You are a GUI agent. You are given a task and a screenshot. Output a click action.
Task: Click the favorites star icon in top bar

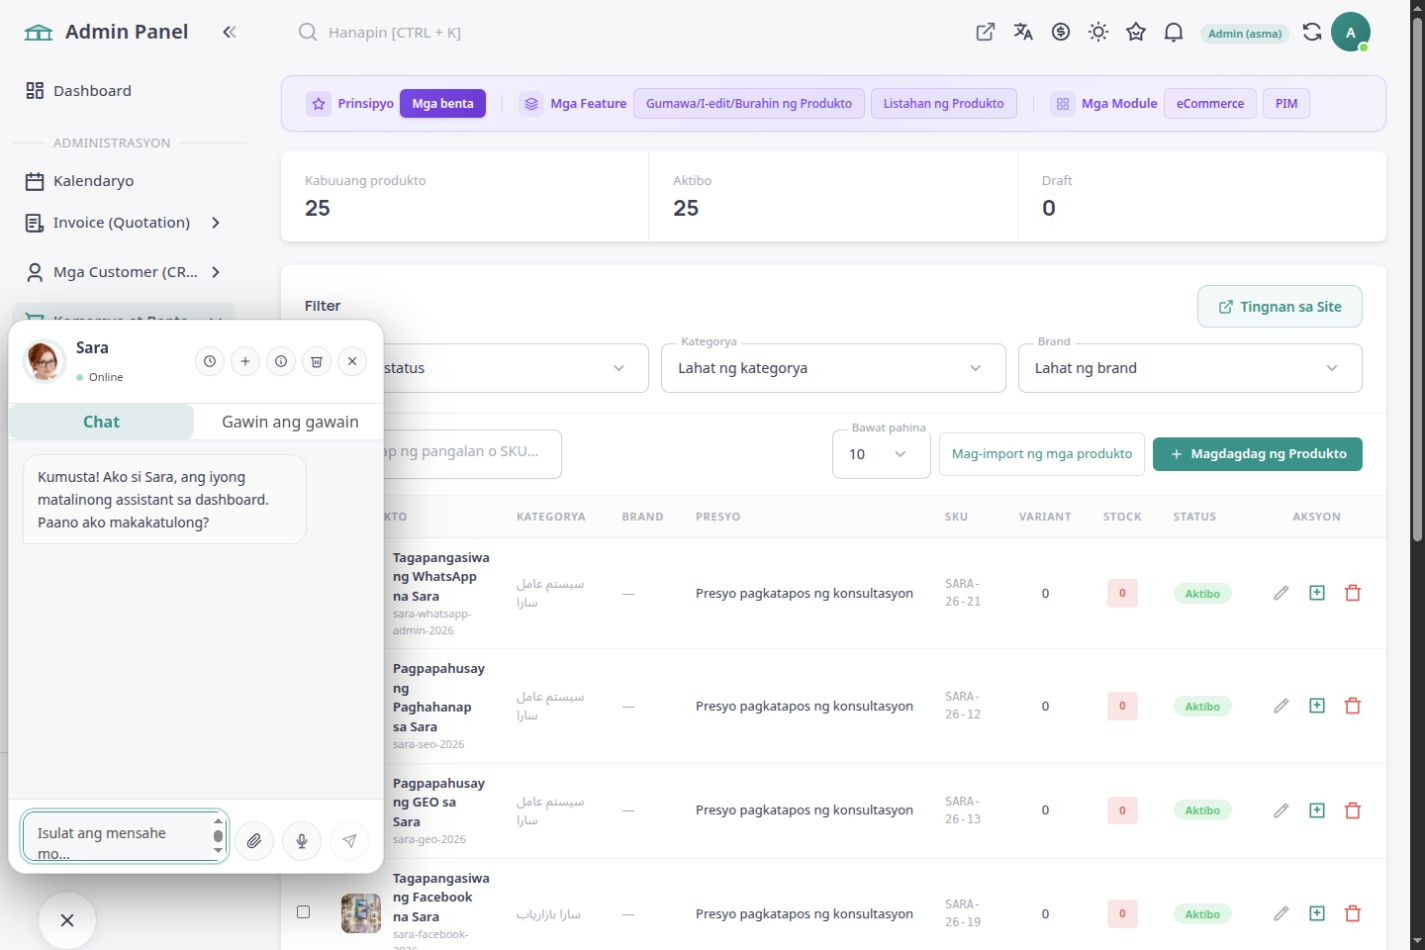tap(1136, 32)
